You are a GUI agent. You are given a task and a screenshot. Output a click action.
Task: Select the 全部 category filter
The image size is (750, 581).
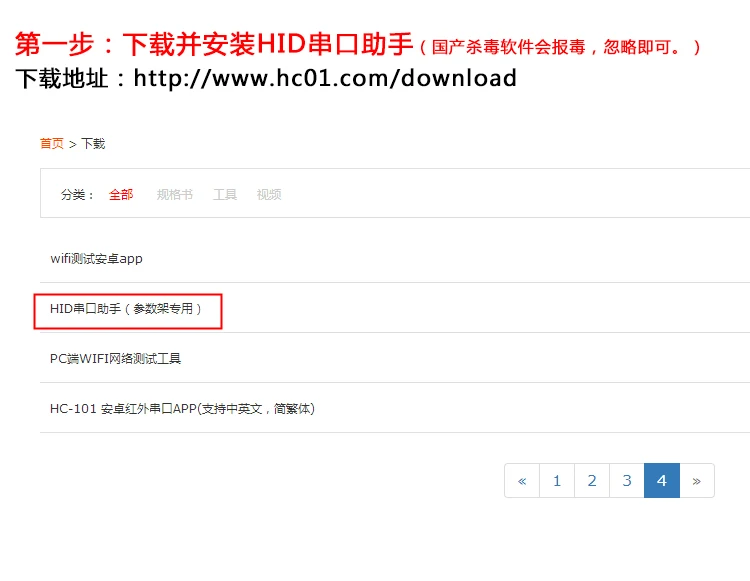click(121, 195)
